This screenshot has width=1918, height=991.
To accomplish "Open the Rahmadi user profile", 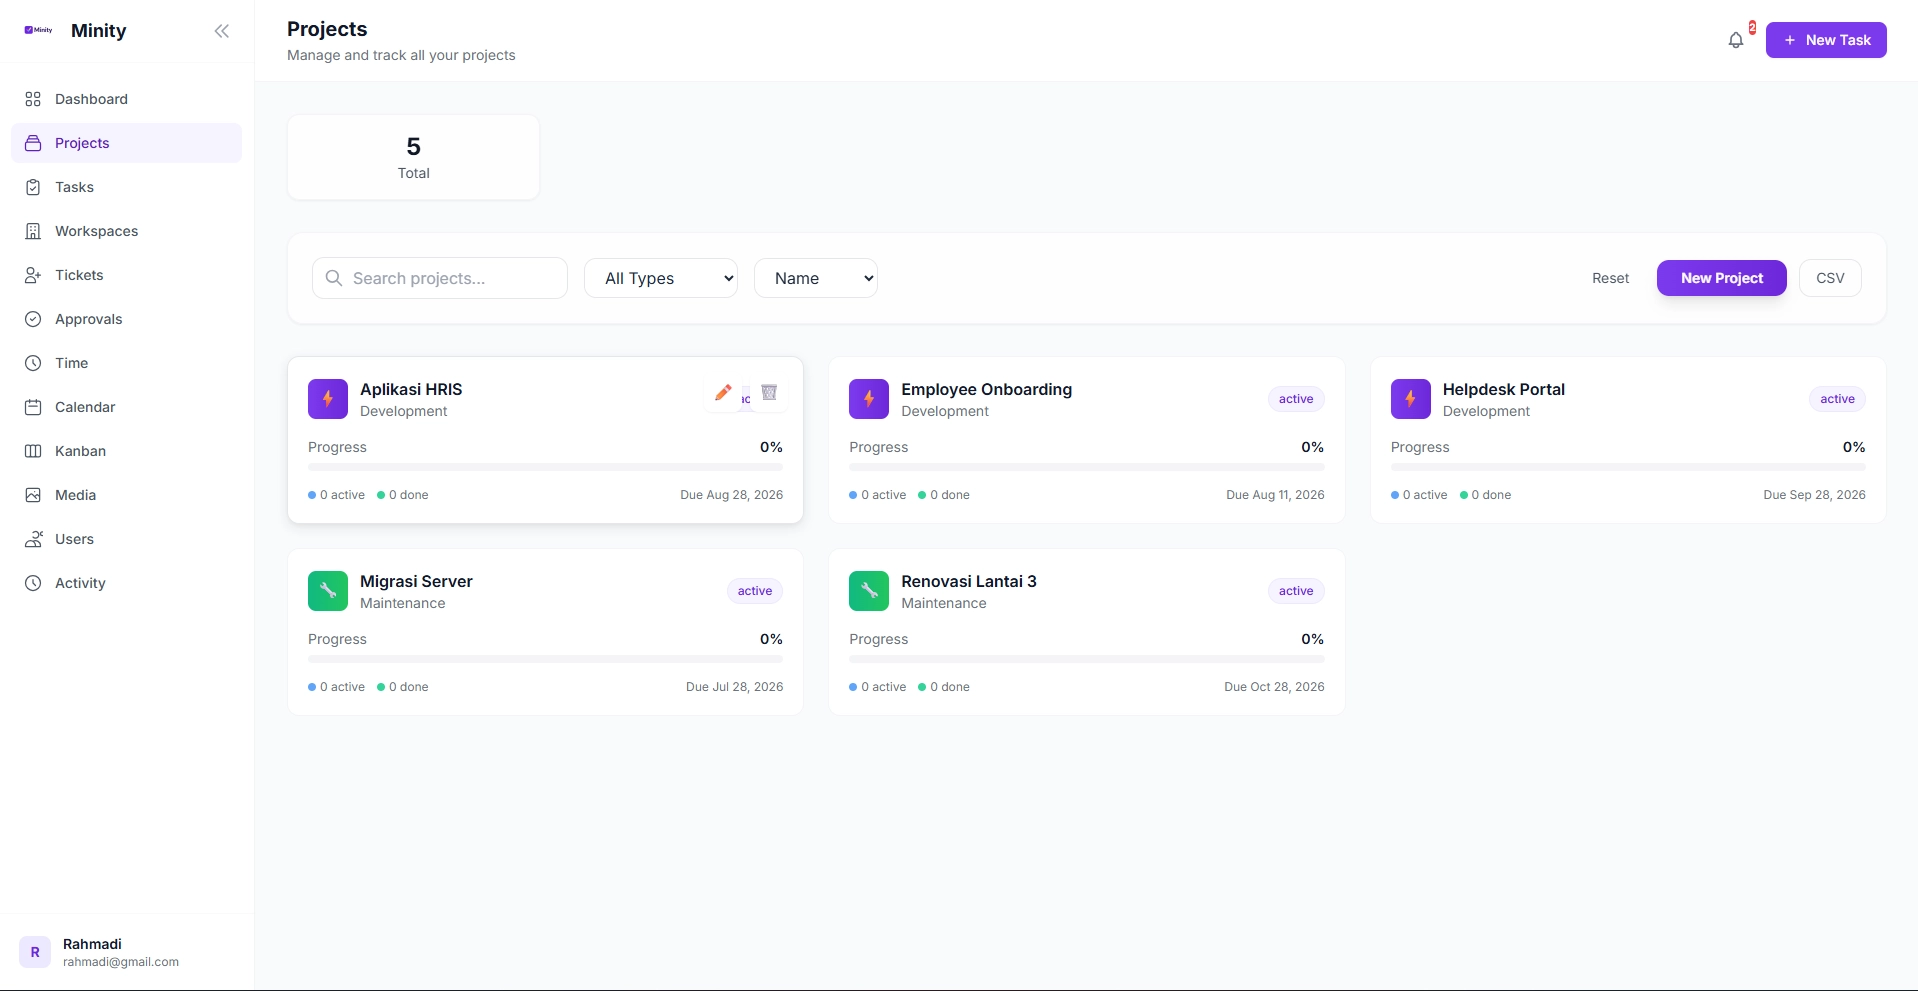I will 126,952.
